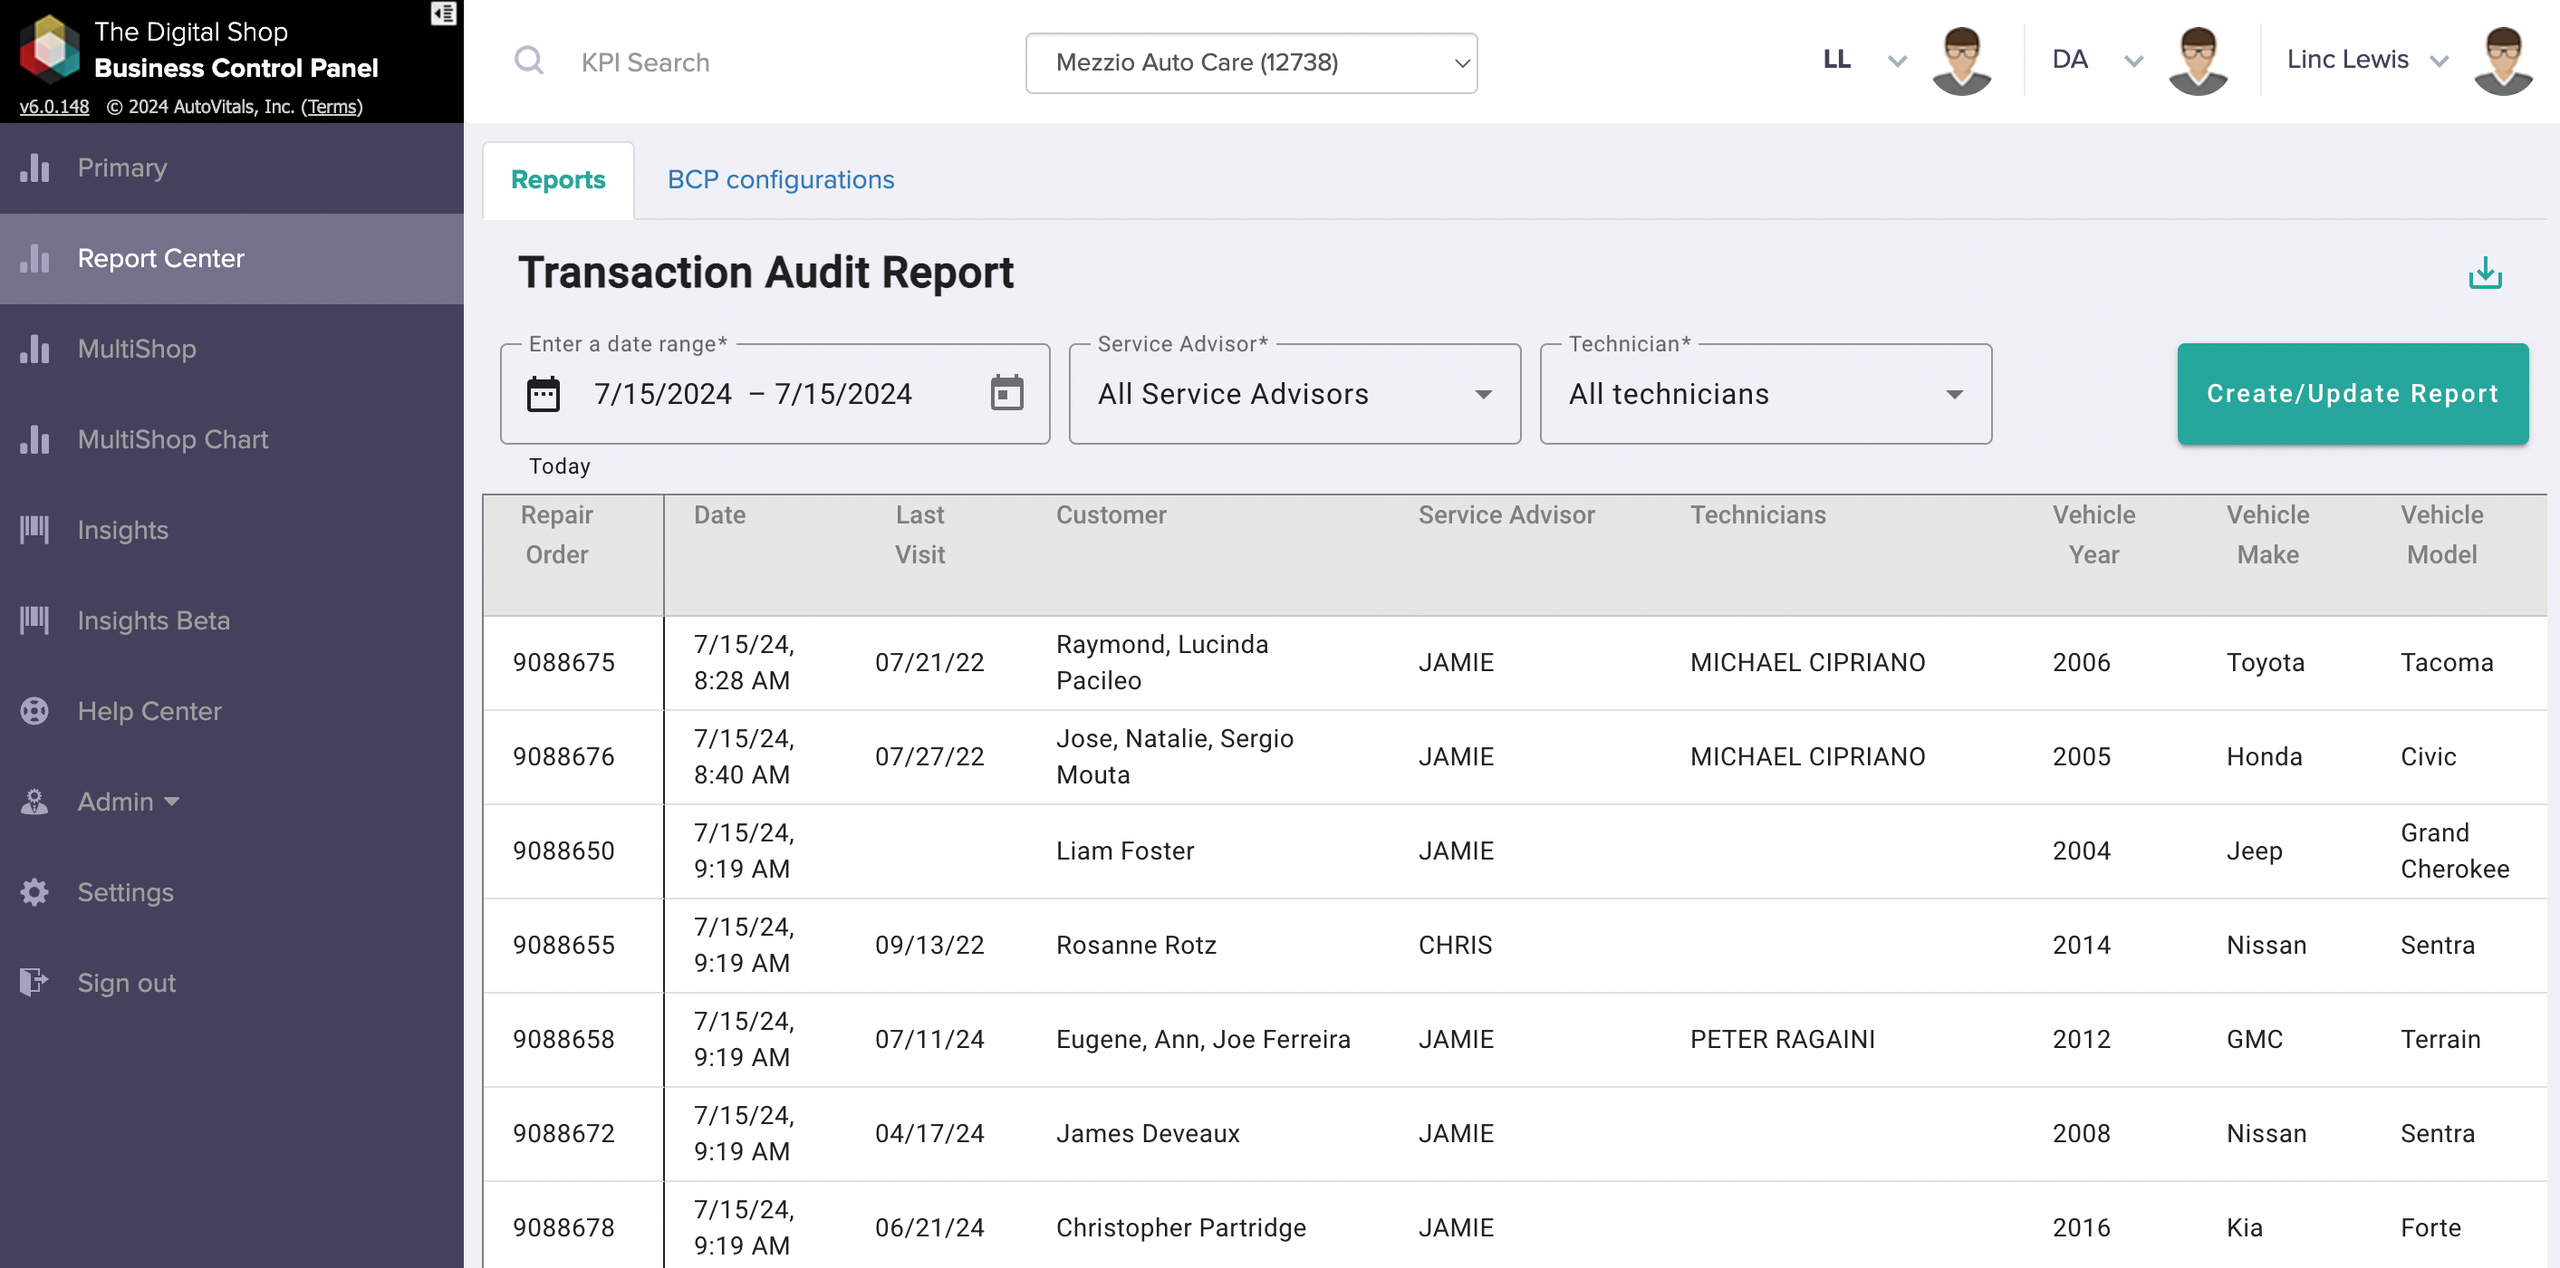Click the Technicians column header
The height and width of the screenshot is (1268, 2560).
coord(1758,515)
